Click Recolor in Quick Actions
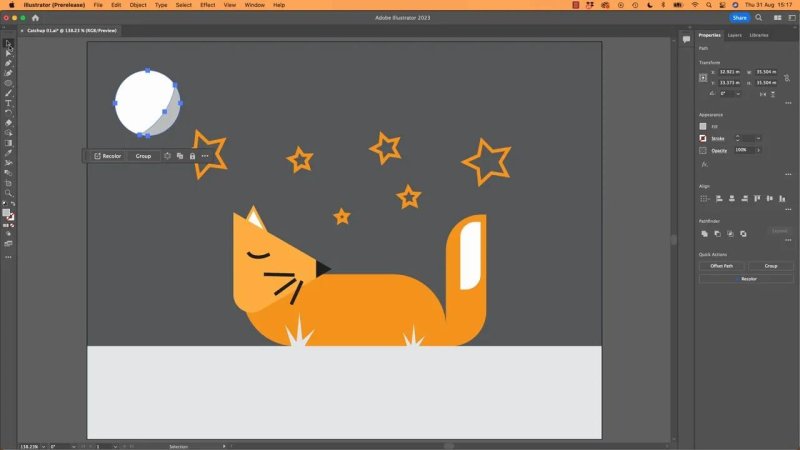The width and height of the screenshot is (800, 450). 746,279
